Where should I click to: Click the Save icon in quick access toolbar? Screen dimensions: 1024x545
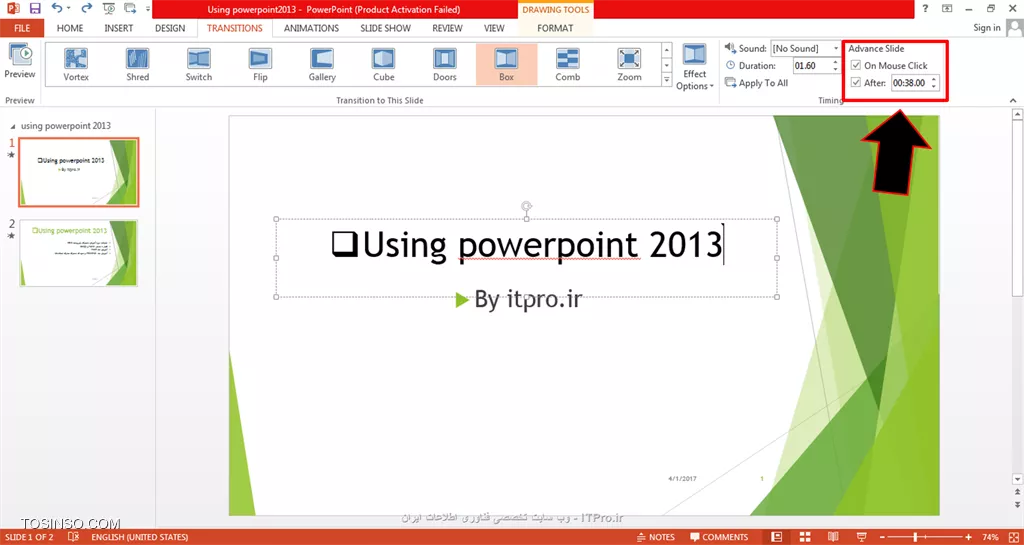35,8
